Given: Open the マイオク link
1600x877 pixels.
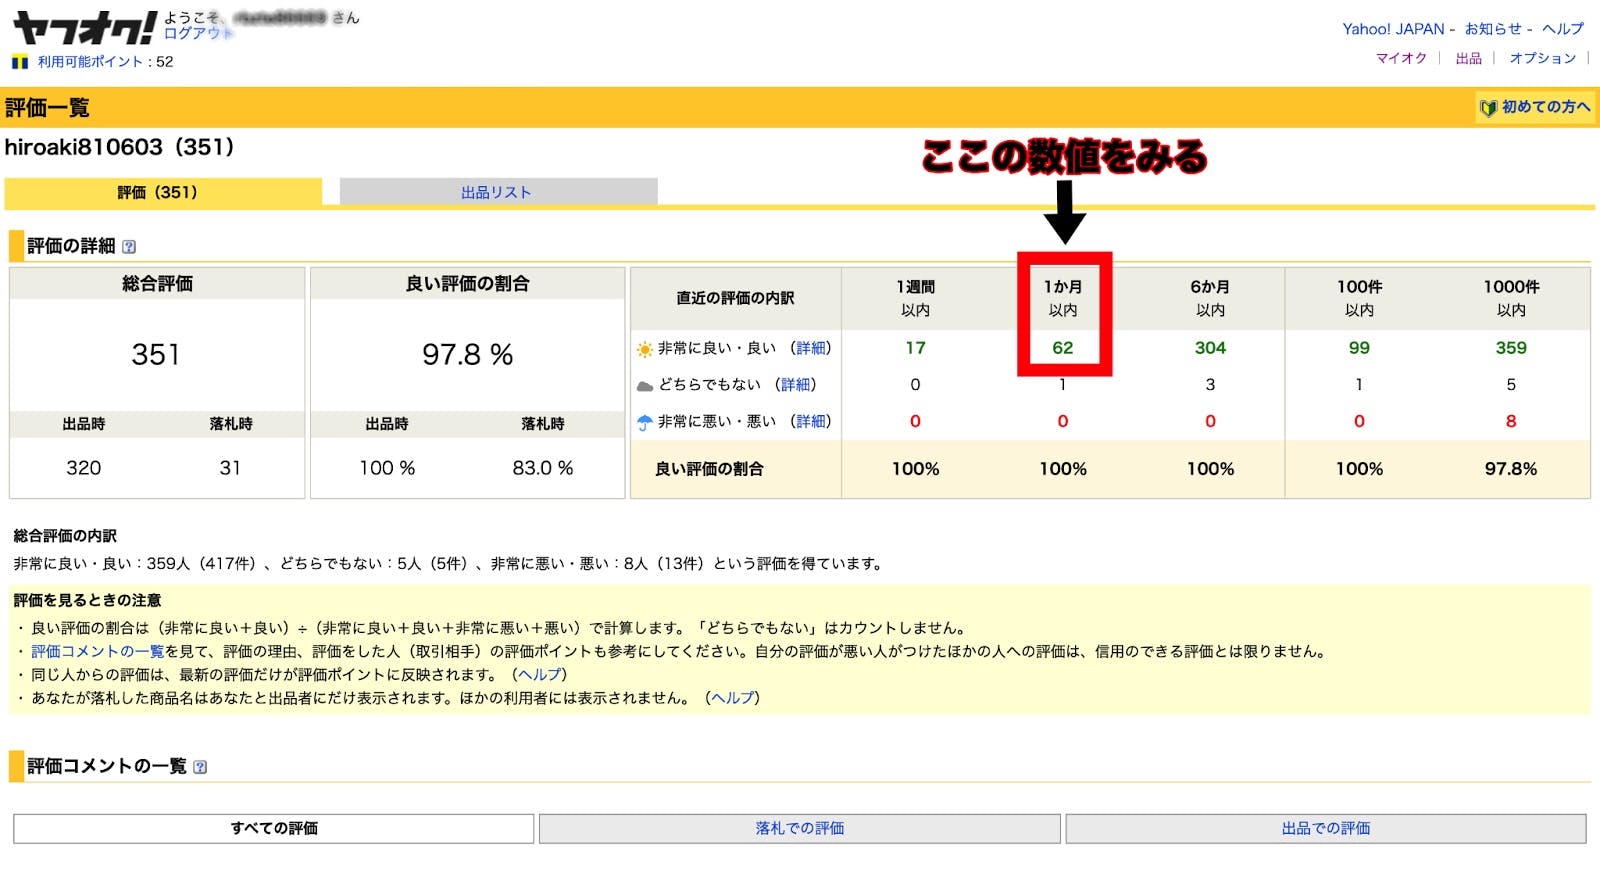Looking at the screenshot, I should point(1401,58).
